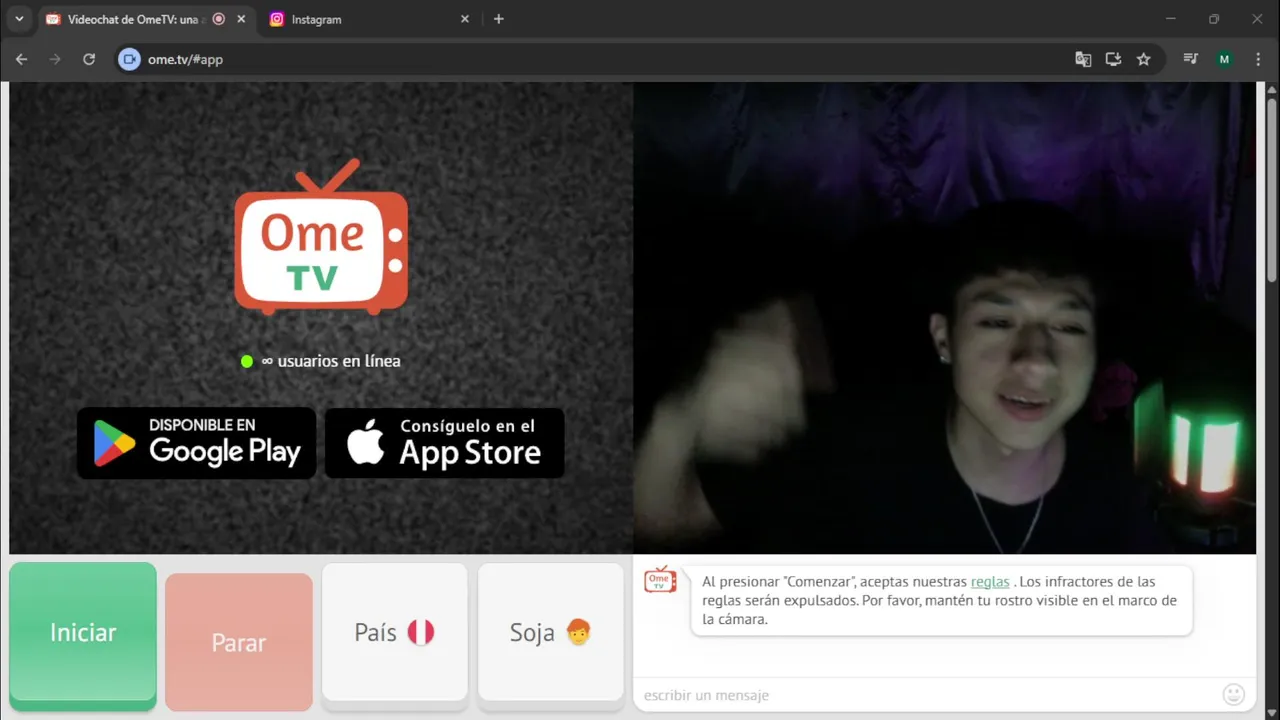The height and width of the screenshot is (720, 1280).
Task: Click the camera permission icon in address bar
Action: (129, 59)
